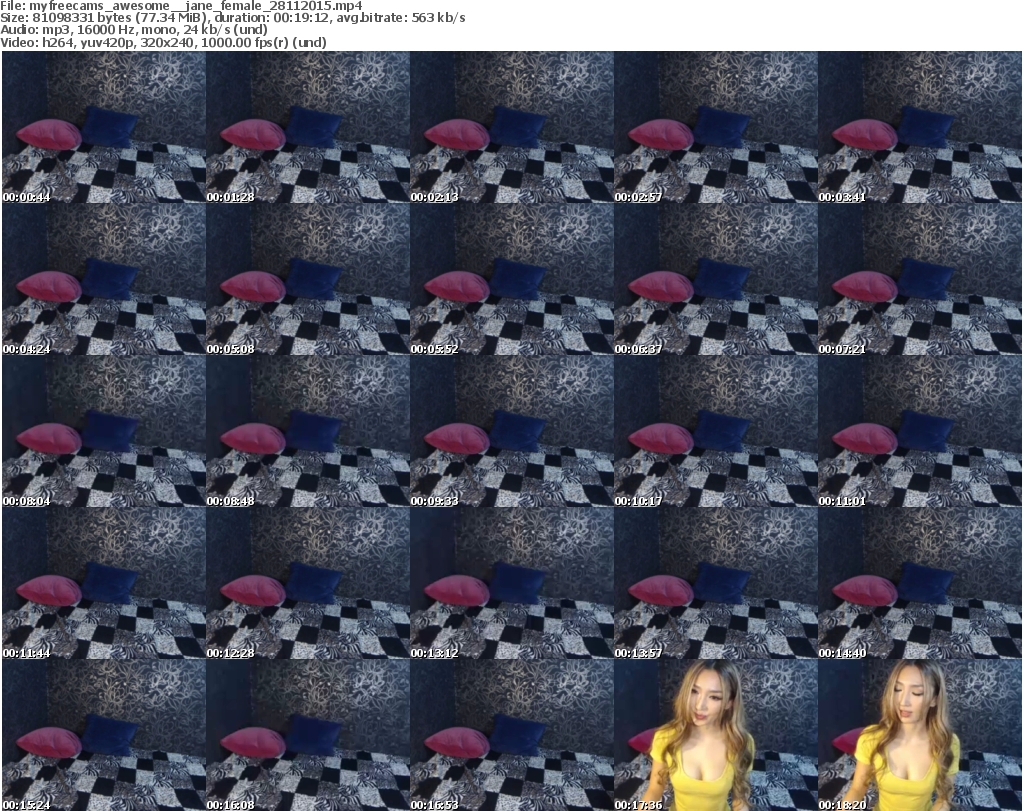Open the frame at timestamp 00:02:13
This screenshot has width=1024, height=811.
pos(511,127)
